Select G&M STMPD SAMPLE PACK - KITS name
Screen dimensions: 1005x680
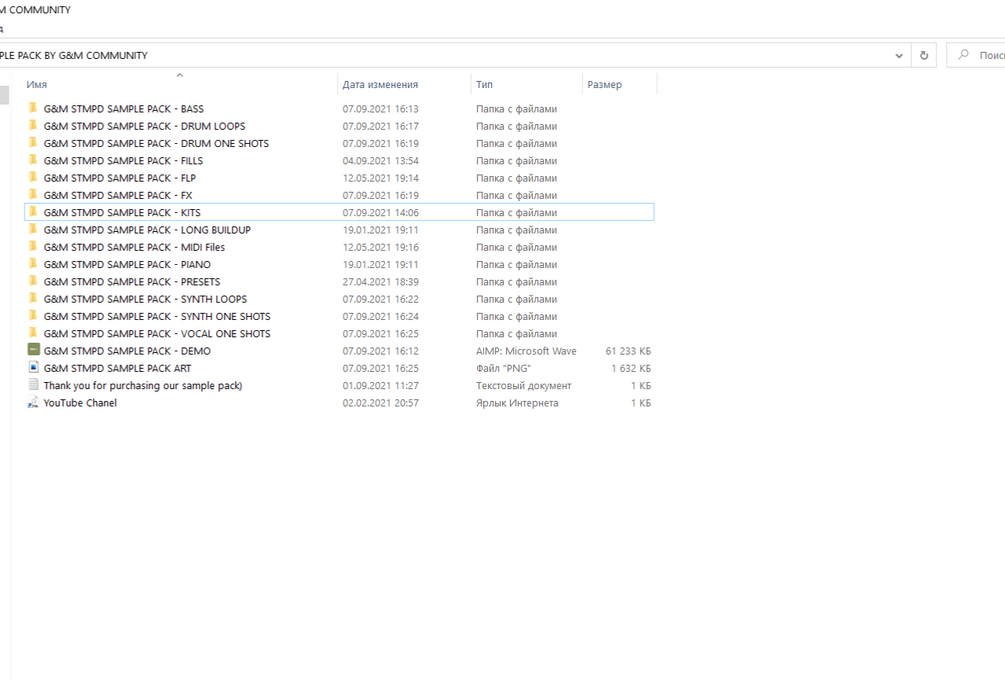point(122,213)
